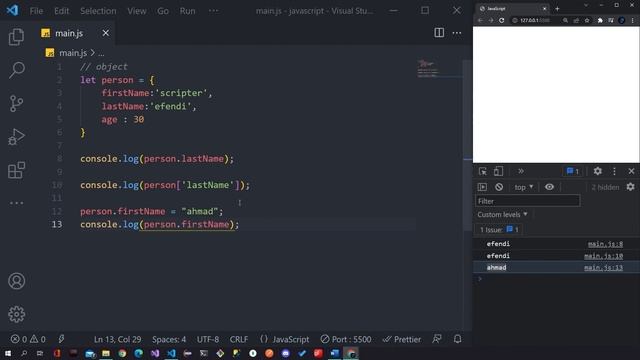Open DevTools issues counter badge
Image resolution: width=640 pixels, height=360 pixels.
(x=573, y=171)
